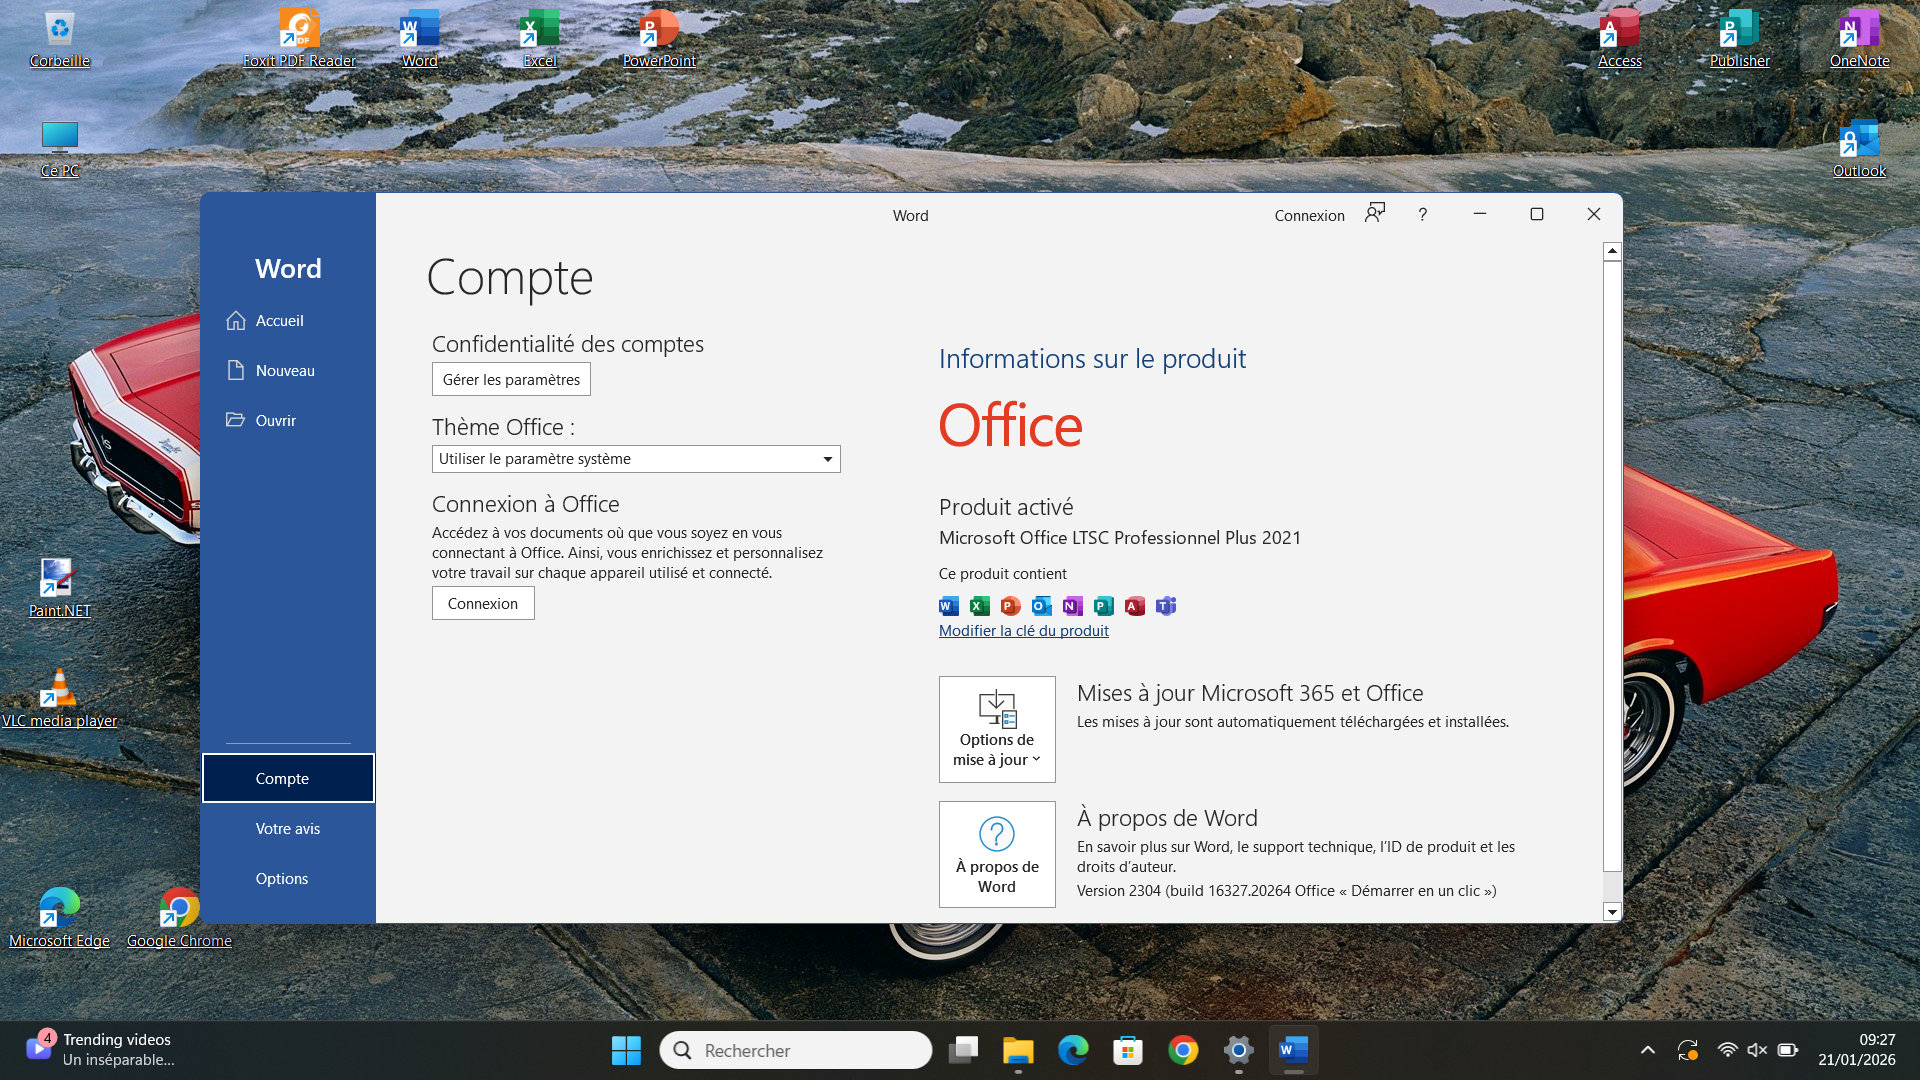
Task: Open File Explorer from the taskbar
Action: click(1018, 1050)
